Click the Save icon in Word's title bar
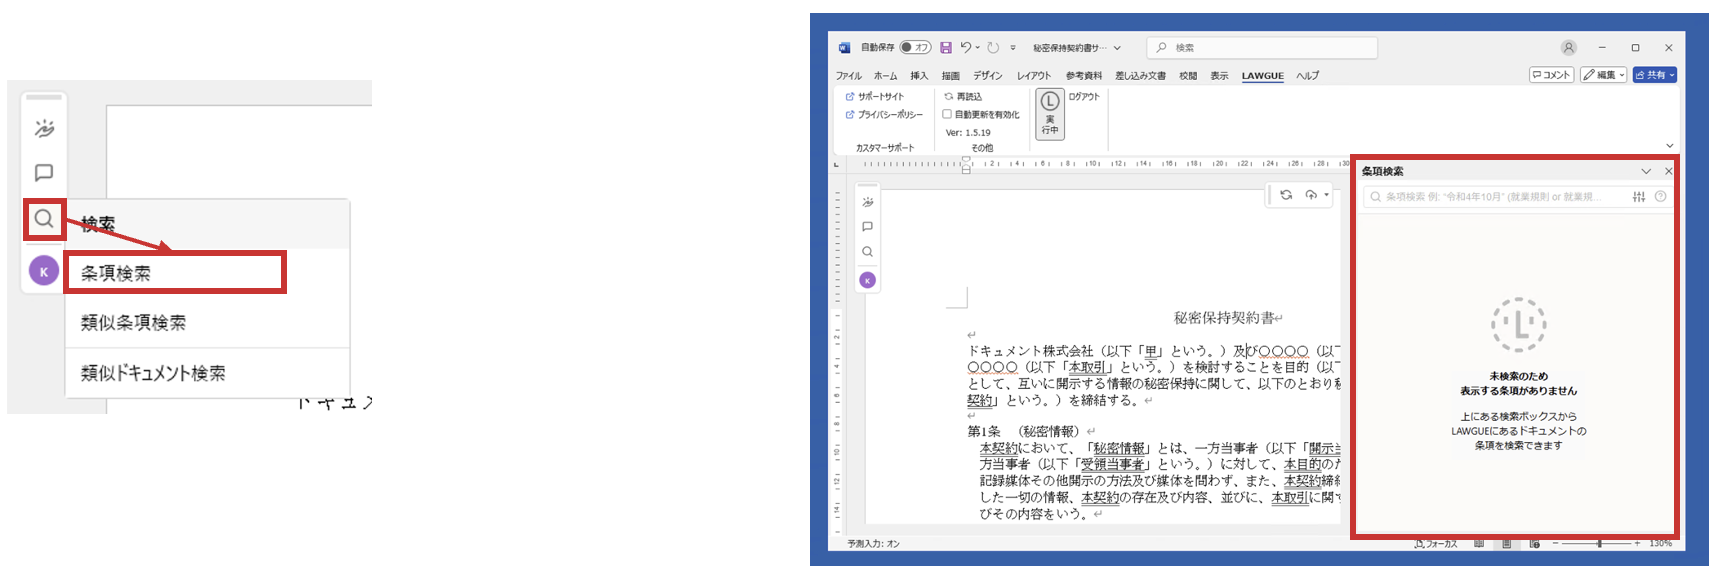 click(946, 48)
